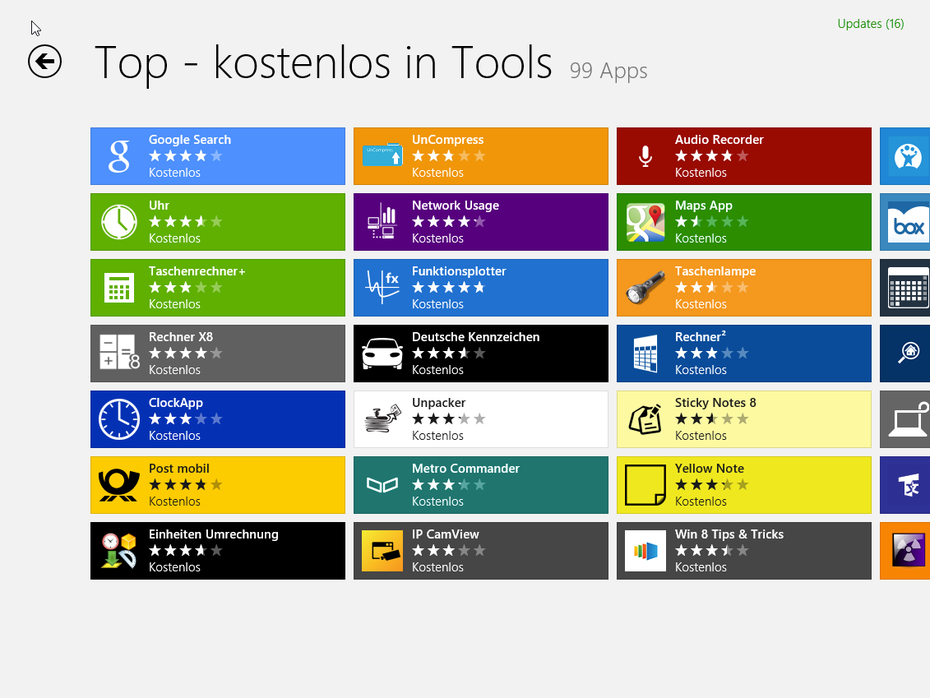Click the UnCompress folder icon
This screenshot has height=698, width=930.
tap(383, 156)
